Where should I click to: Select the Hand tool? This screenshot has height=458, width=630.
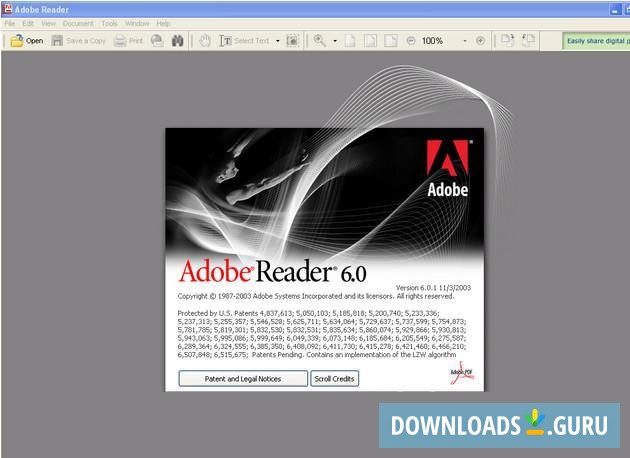click(205, 41)
